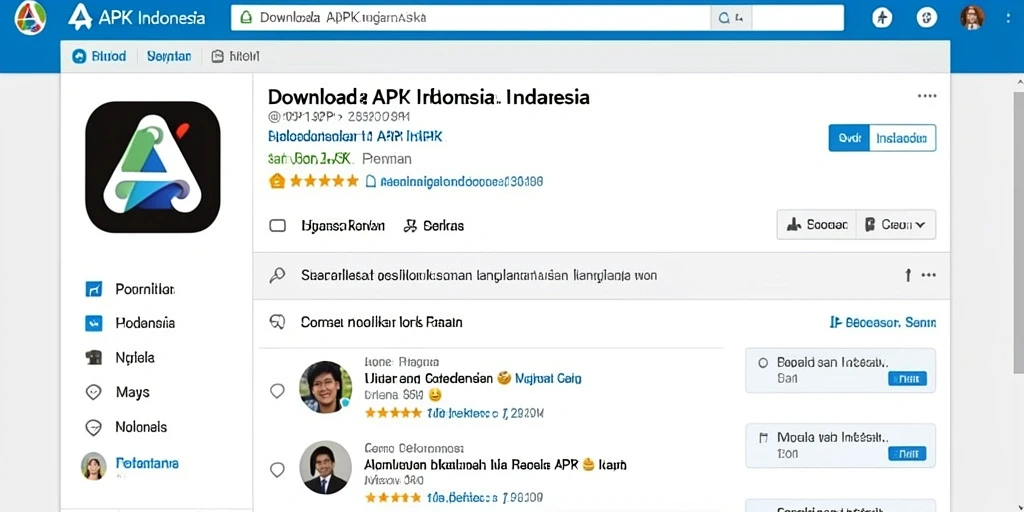Click the Insladous button
Viewport: 1024px width, 512px height.
(903, 138)
